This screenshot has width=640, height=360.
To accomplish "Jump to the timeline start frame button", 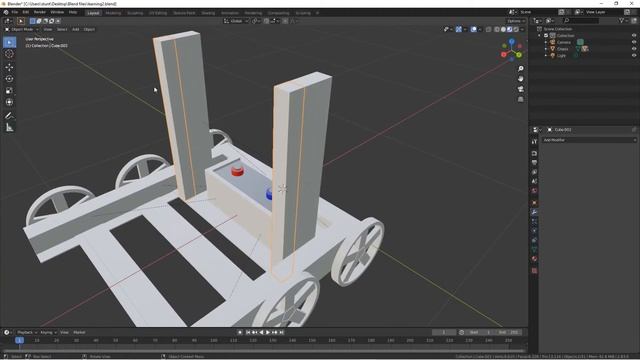I will [248, 332].
